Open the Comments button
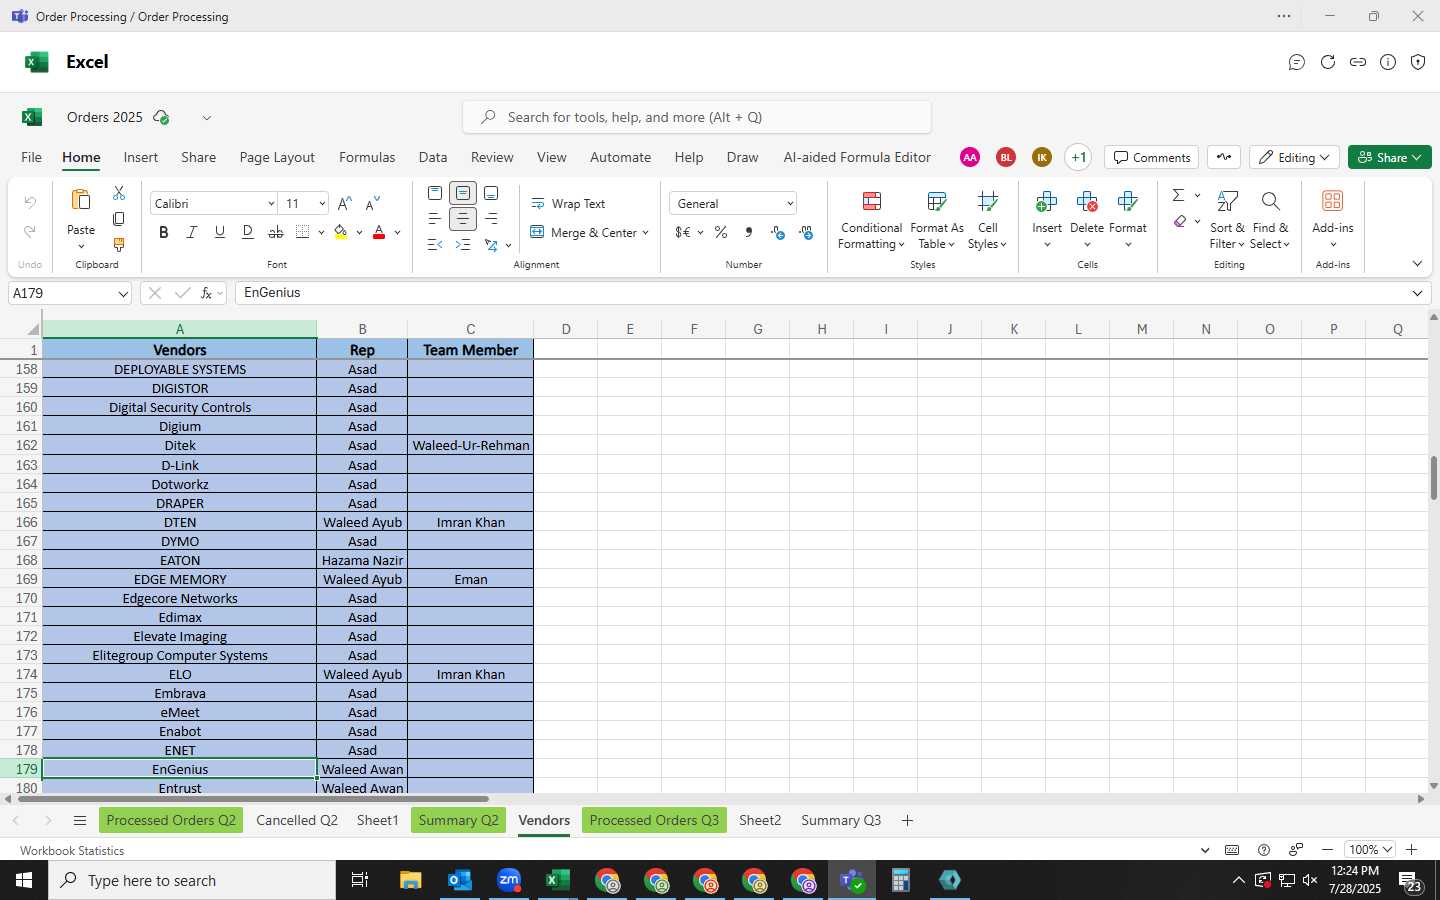This screenshot has height=900, width=1440. click(1152, 157)
